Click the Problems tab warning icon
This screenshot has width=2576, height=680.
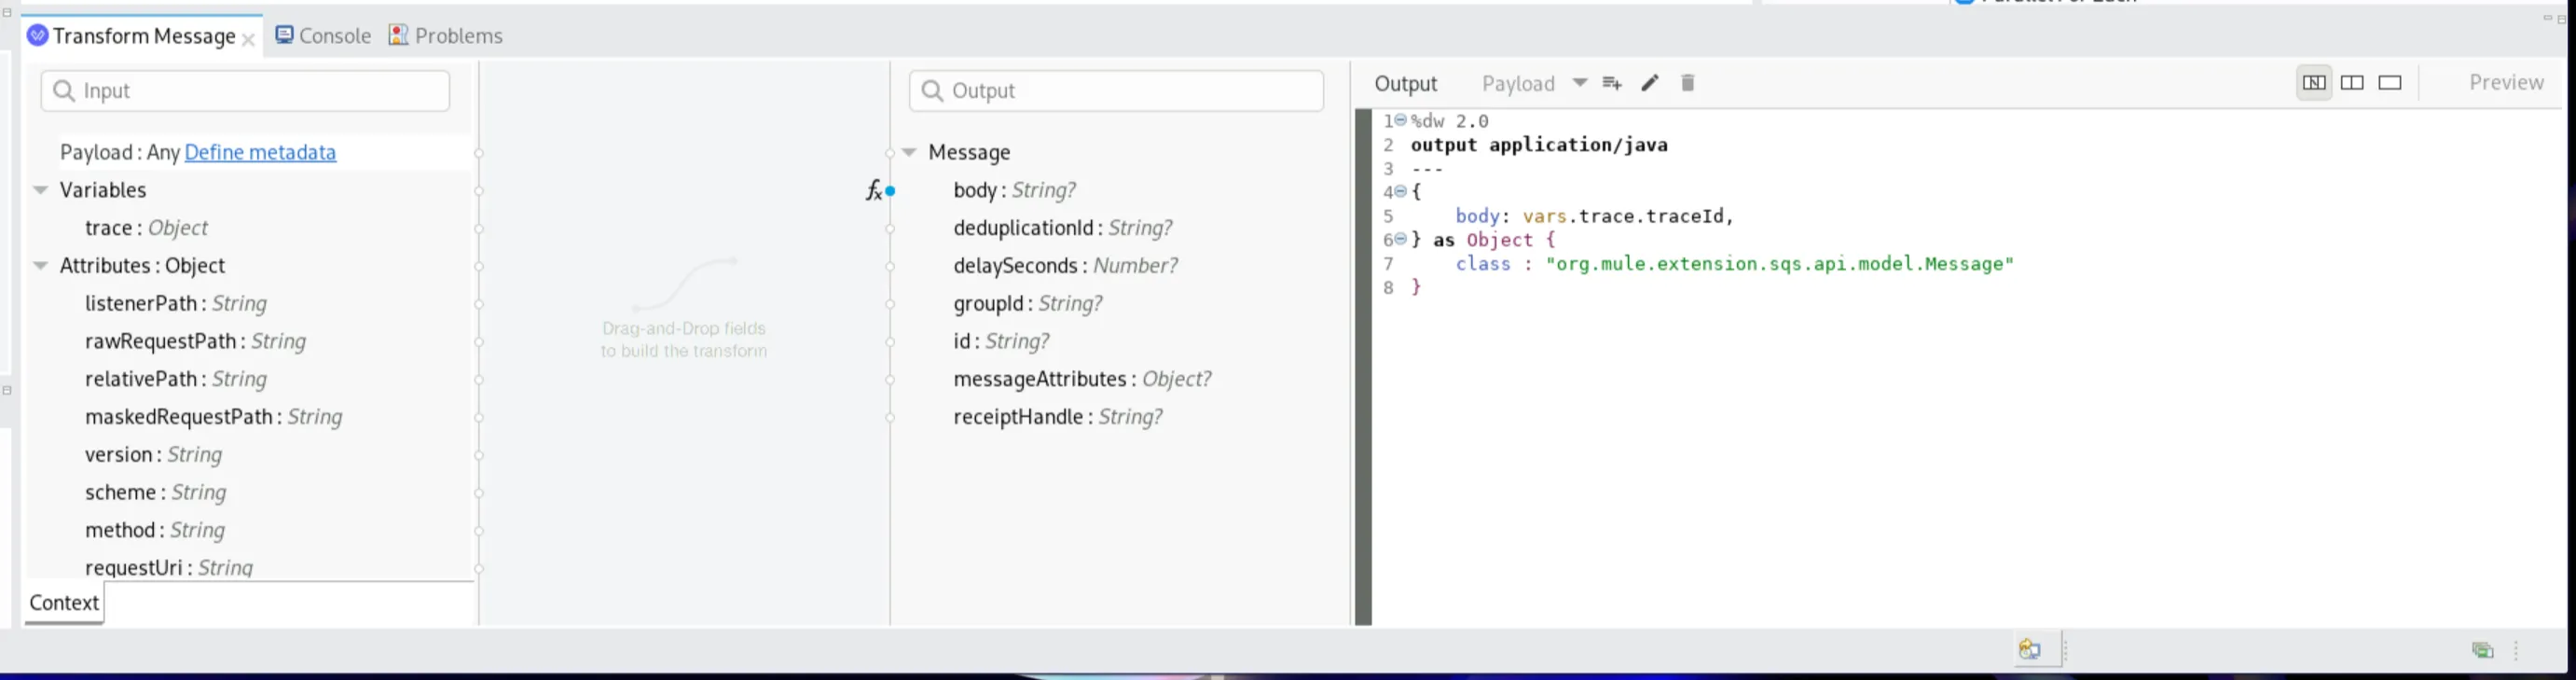pos(398,35)
